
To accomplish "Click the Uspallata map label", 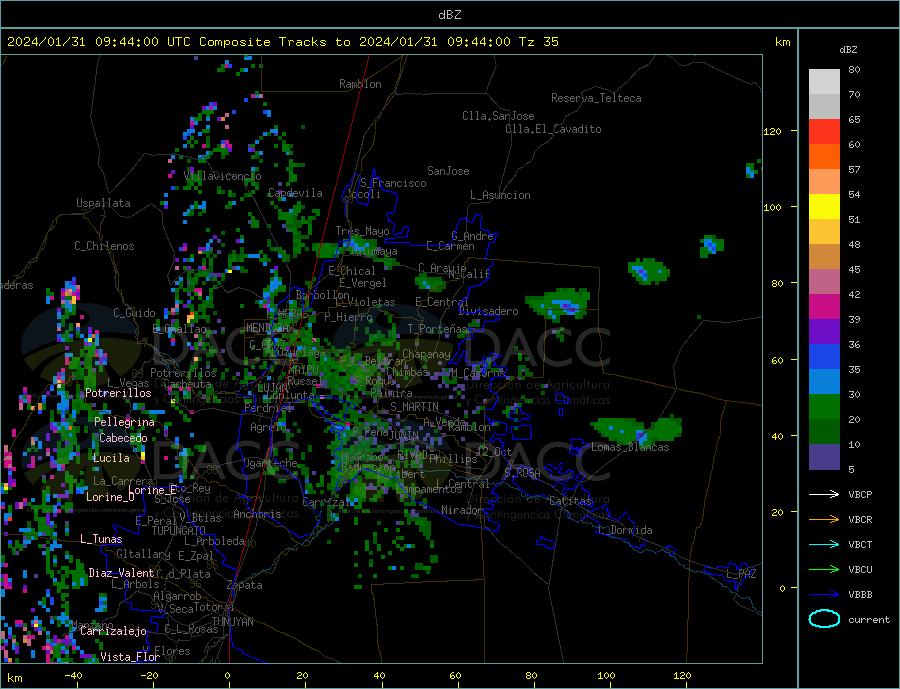I will (103, 203).
